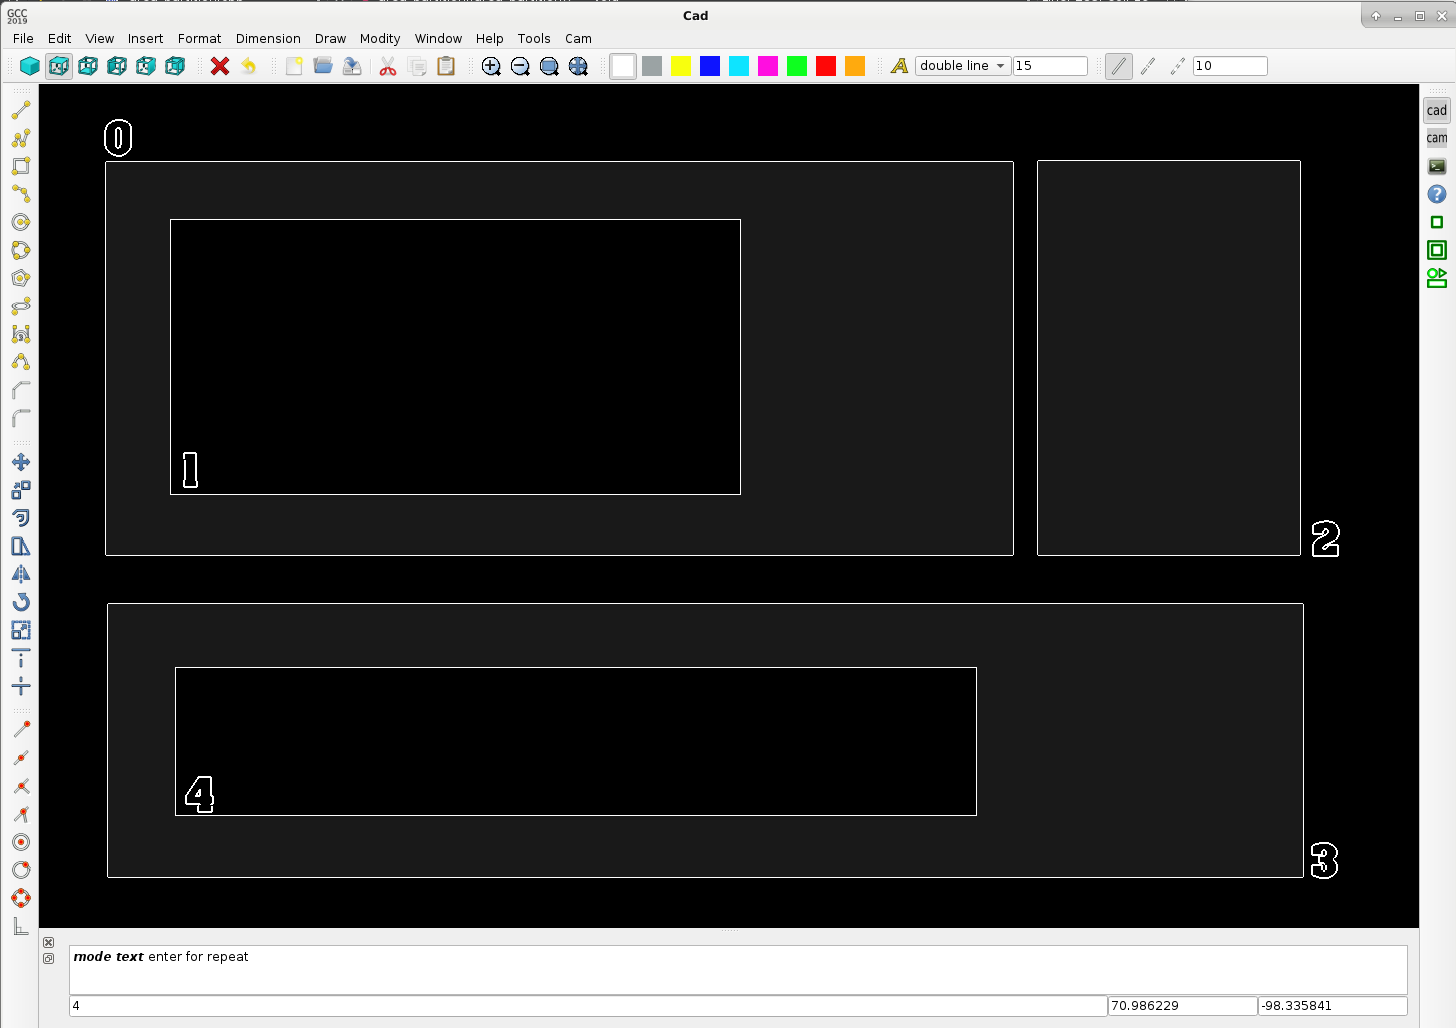This screenshot has height=1028, width=1456.
Task: Open the Draw menu
Action: [330, 38]
